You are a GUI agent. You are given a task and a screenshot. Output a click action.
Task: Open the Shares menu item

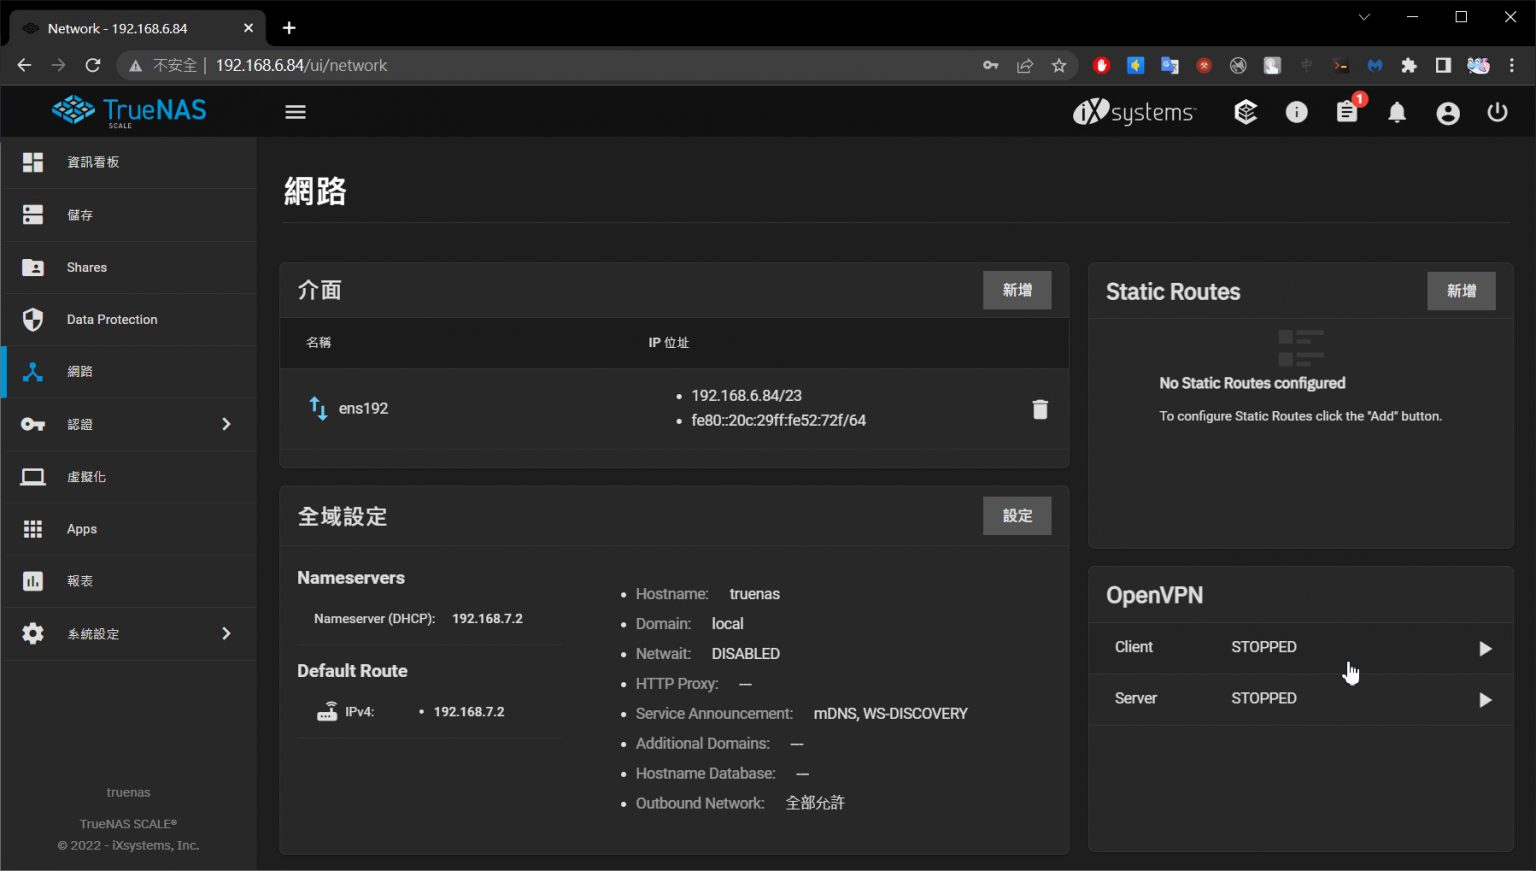tap(87, 267)
